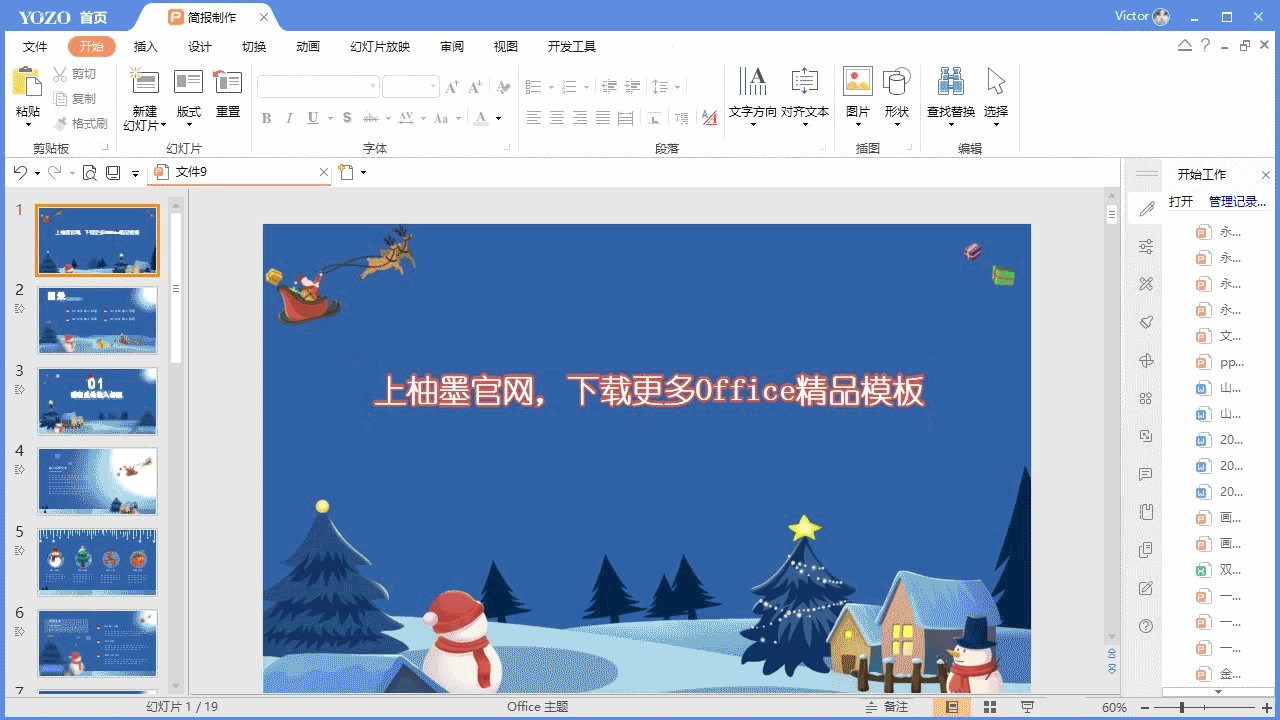The width and height of the screenshot is (1280, 720).
Task: Switch to the Insert (插入) tab
Action: [x=146, y=47]
